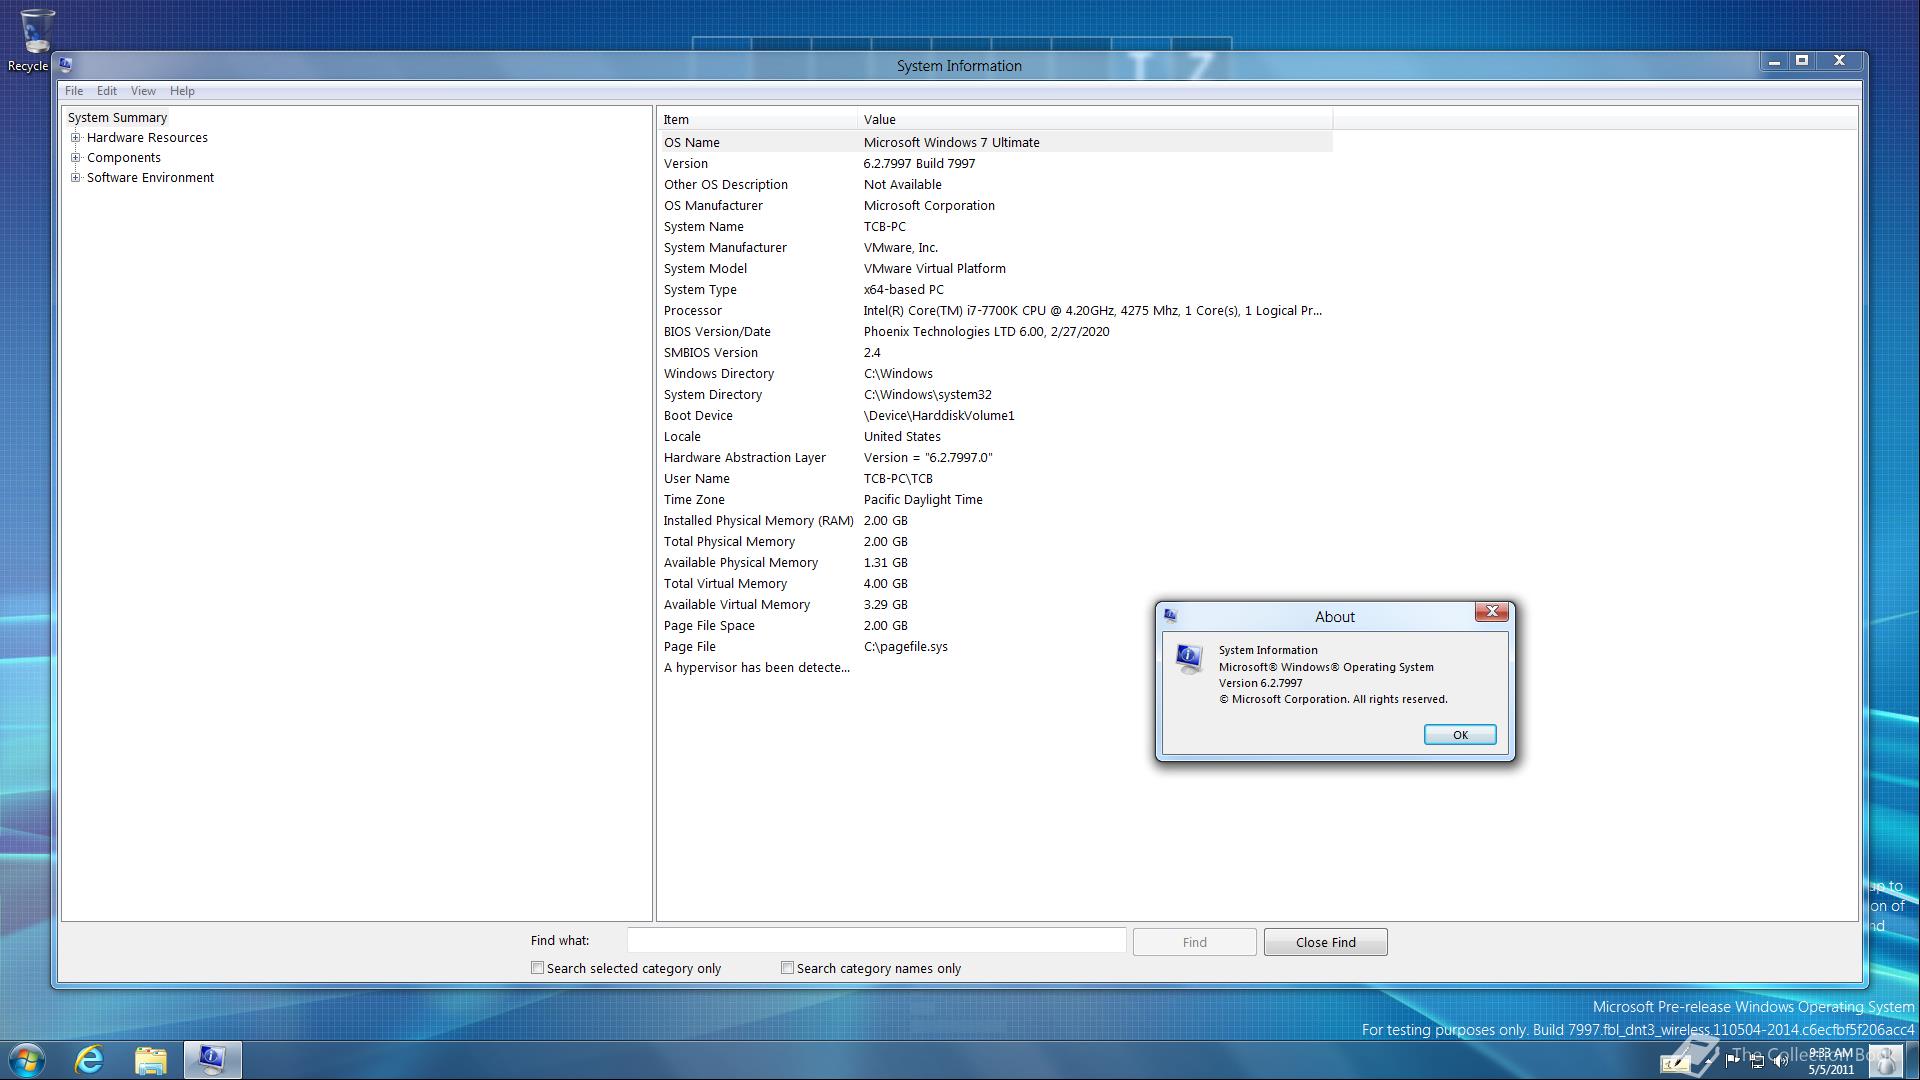Screen dimensions: 1920x1080
Task: Select the Page File Space row
Action: coord(995,626)
